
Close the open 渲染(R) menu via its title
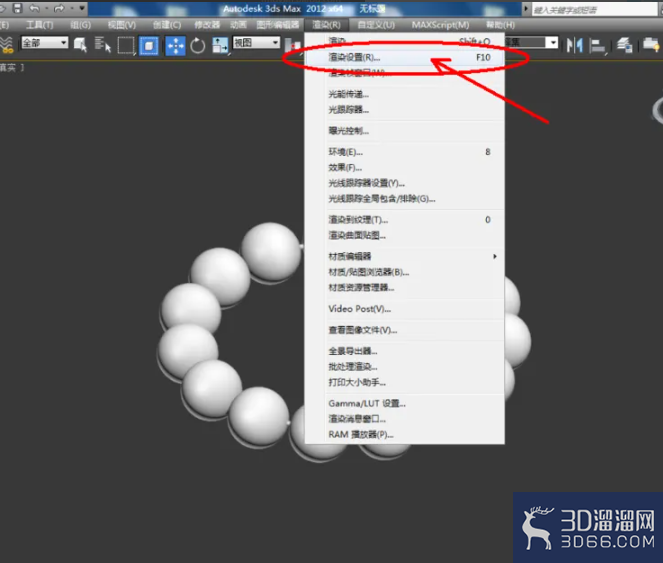326,25
